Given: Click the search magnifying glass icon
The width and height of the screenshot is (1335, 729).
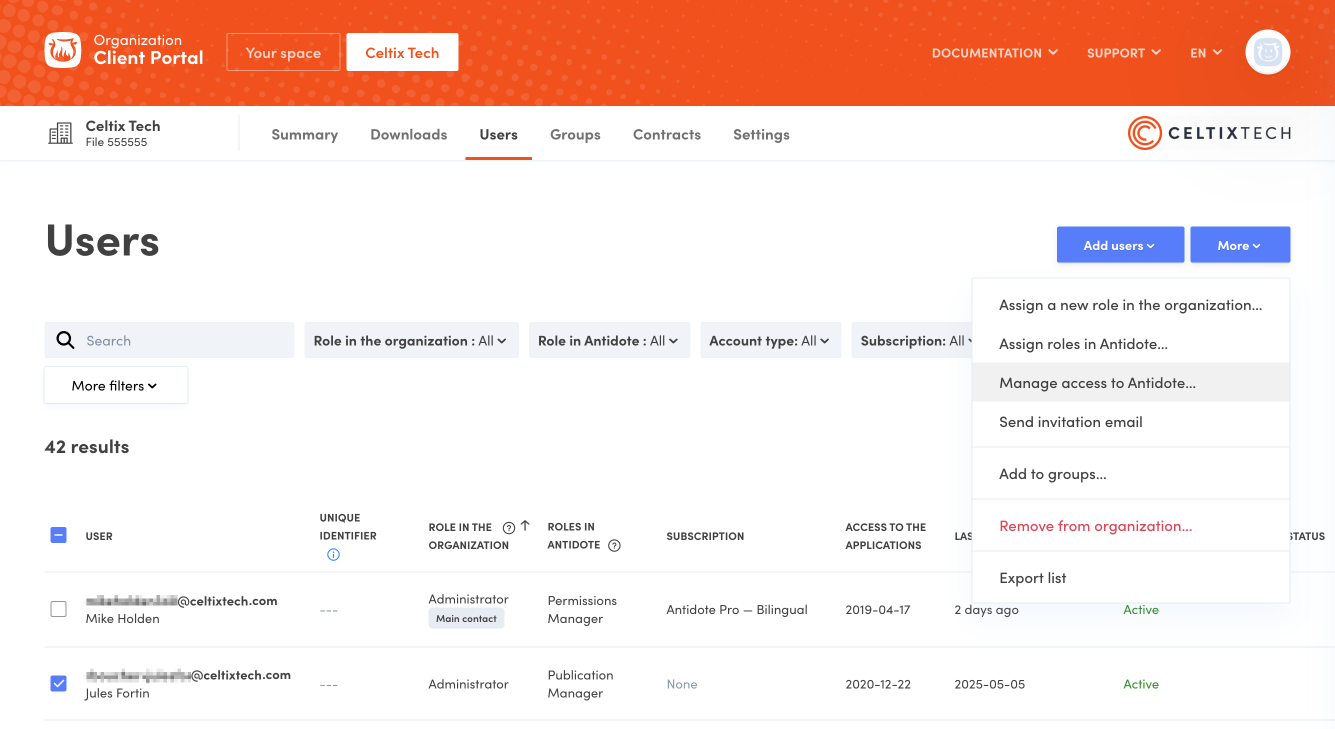Looking at the screenshot, I should 66,340.
